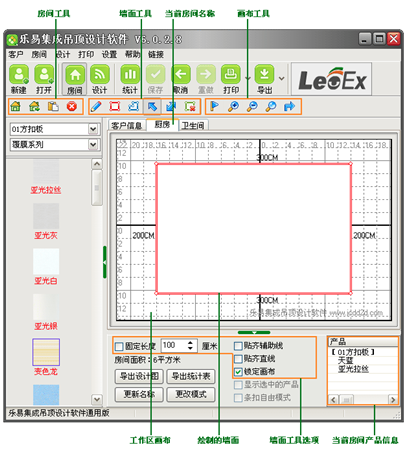Click house icon with green arrow
The width and height of the screenshot is (410, 450).
coord(34,107)
